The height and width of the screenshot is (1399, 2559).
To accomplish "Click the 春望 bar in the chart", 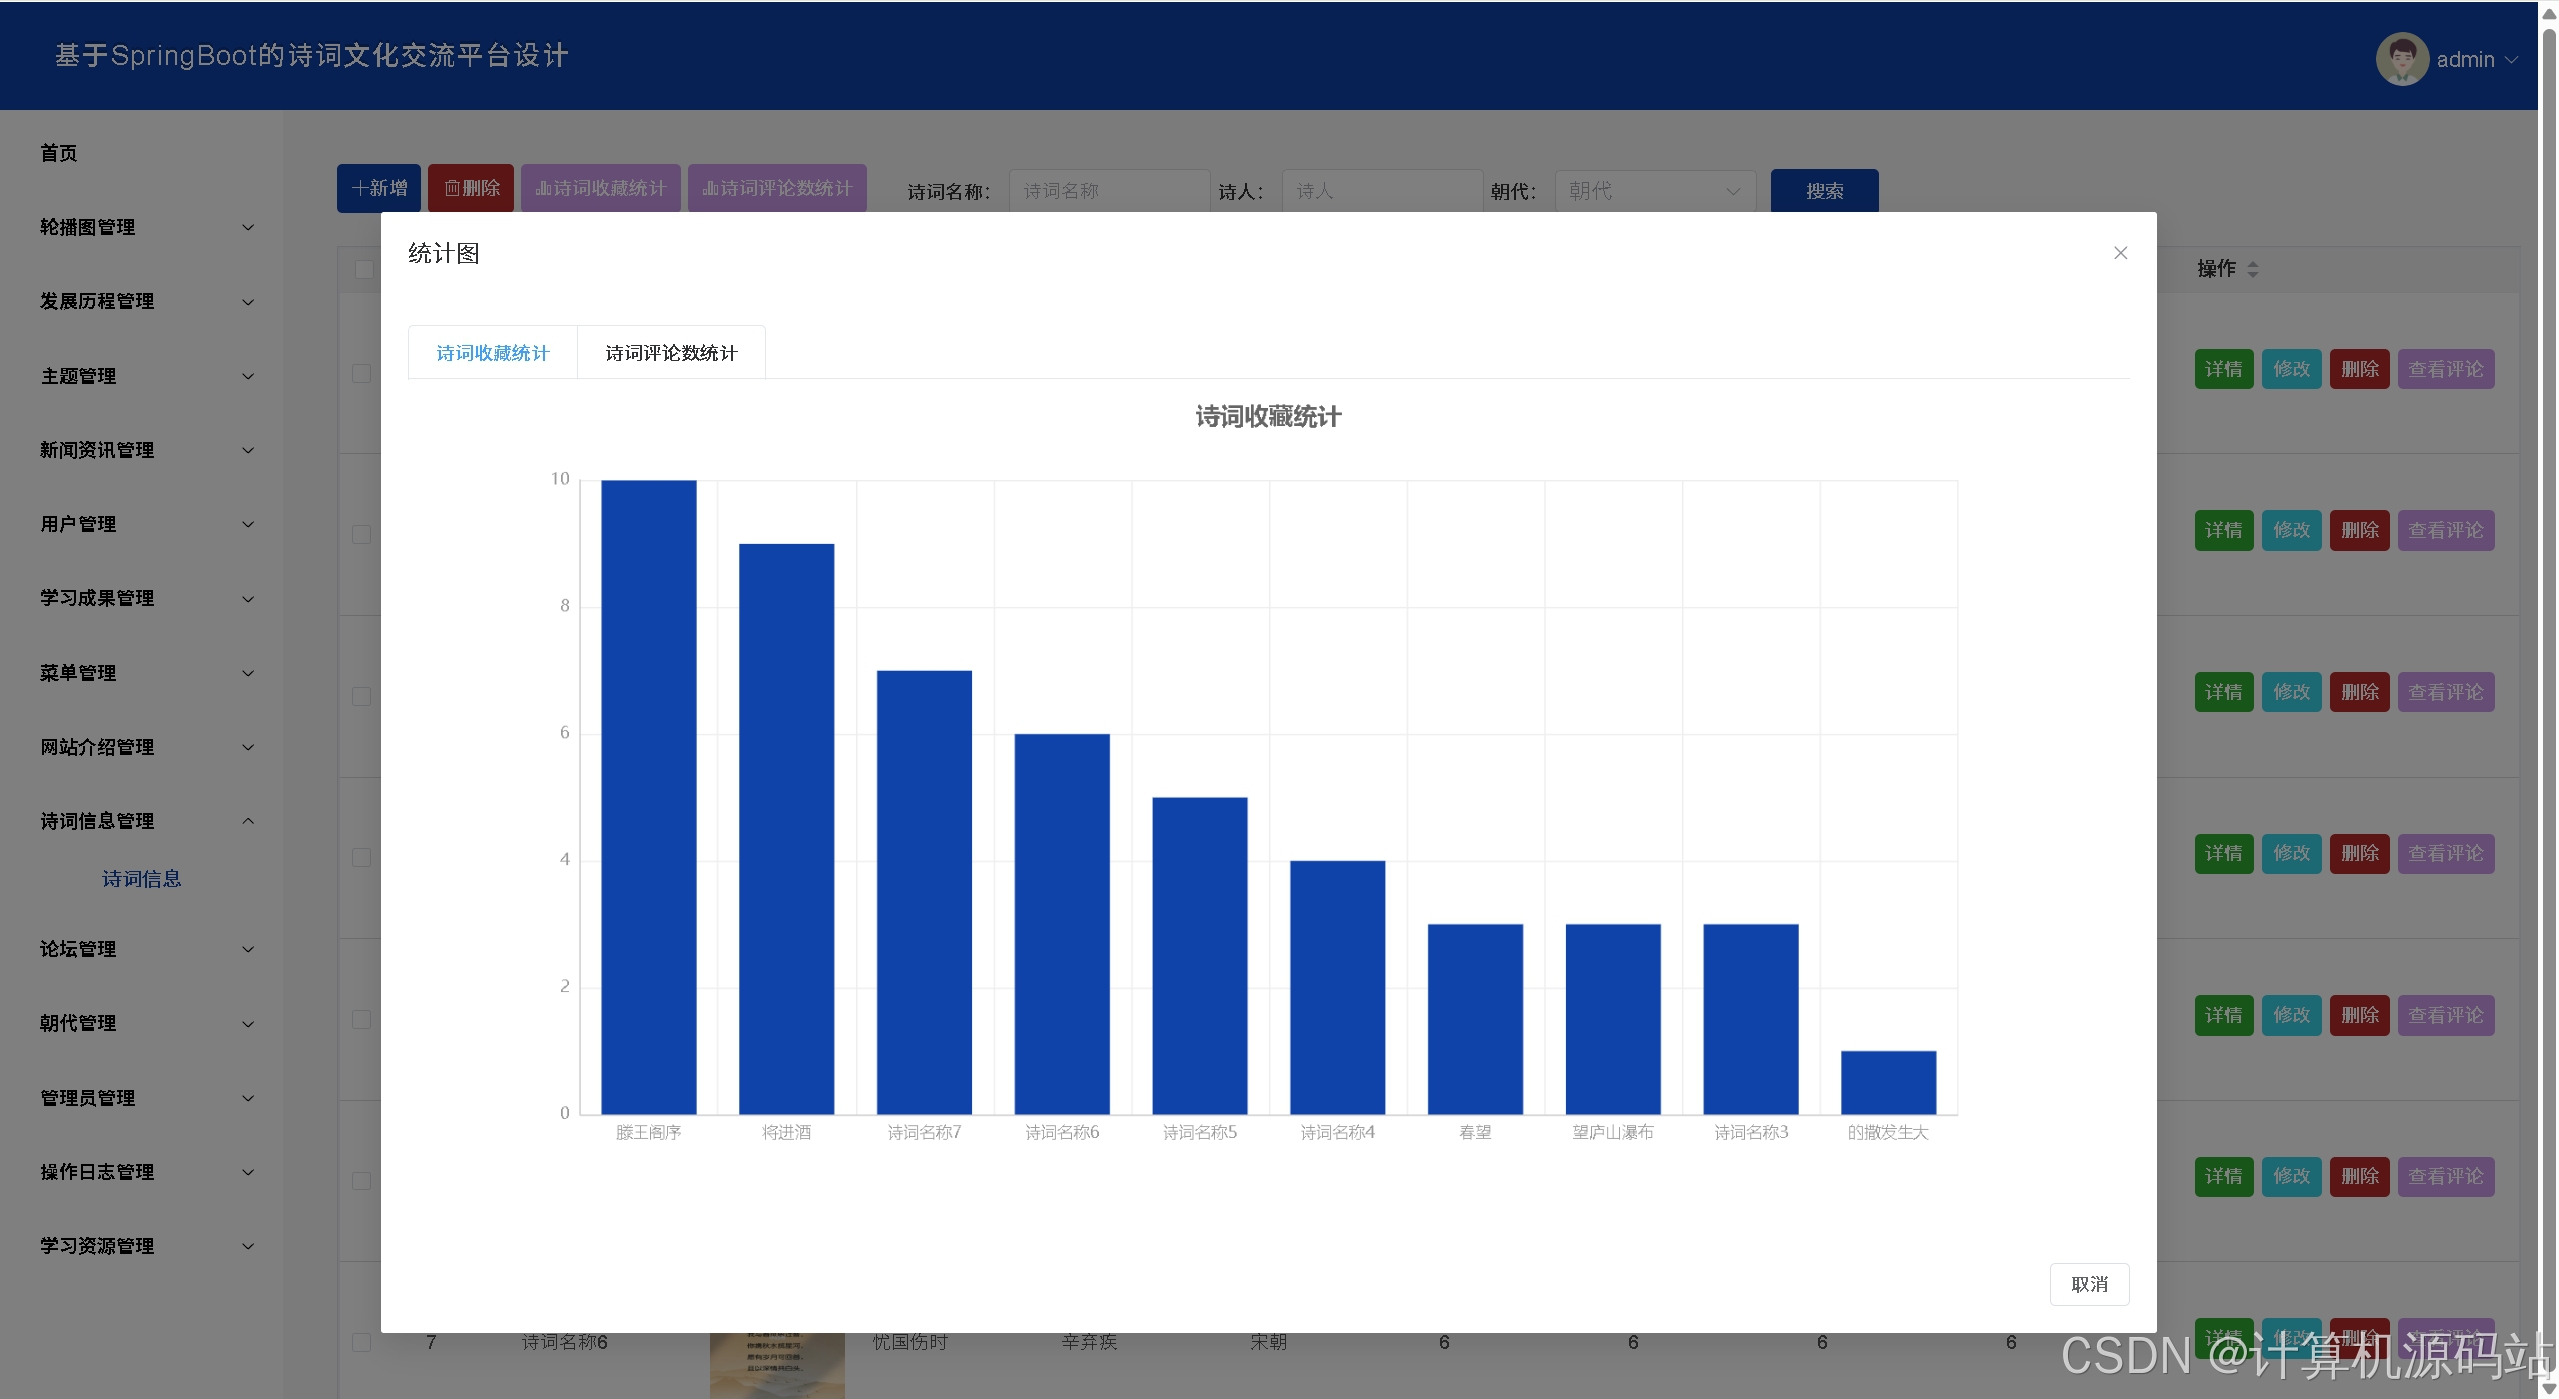I will point(1475,1019).
